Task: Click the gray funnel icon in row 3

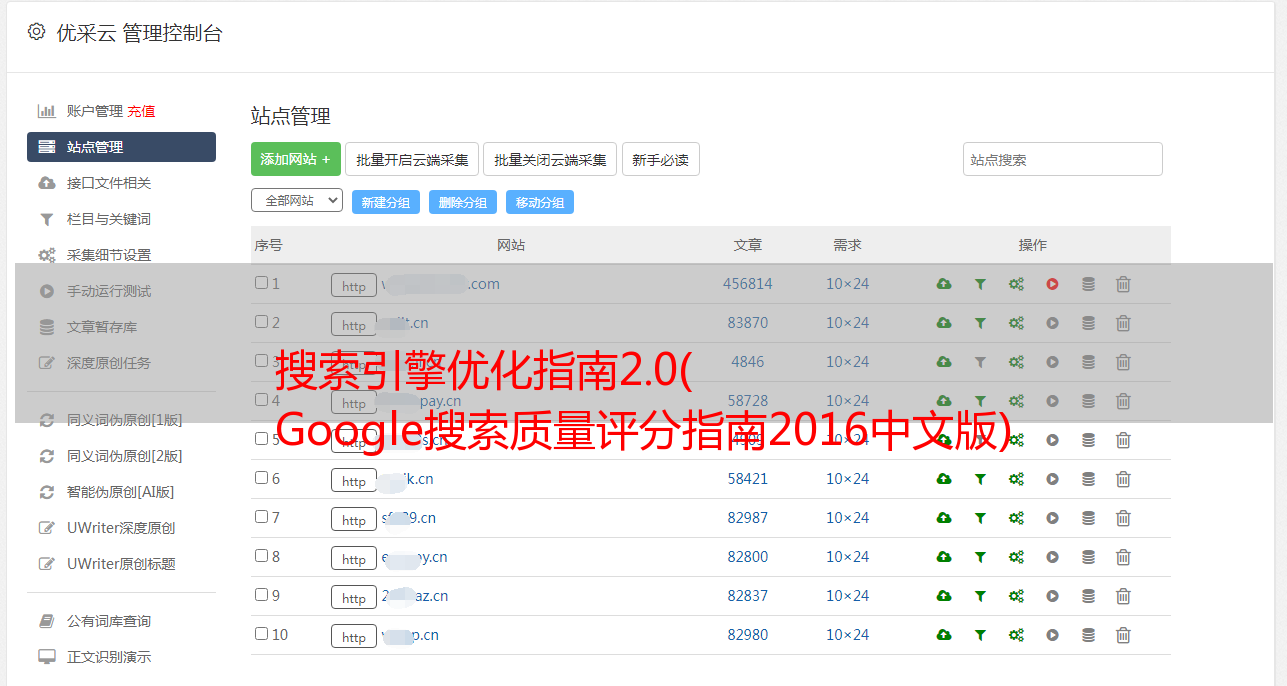Action: (x=980, y=362)
